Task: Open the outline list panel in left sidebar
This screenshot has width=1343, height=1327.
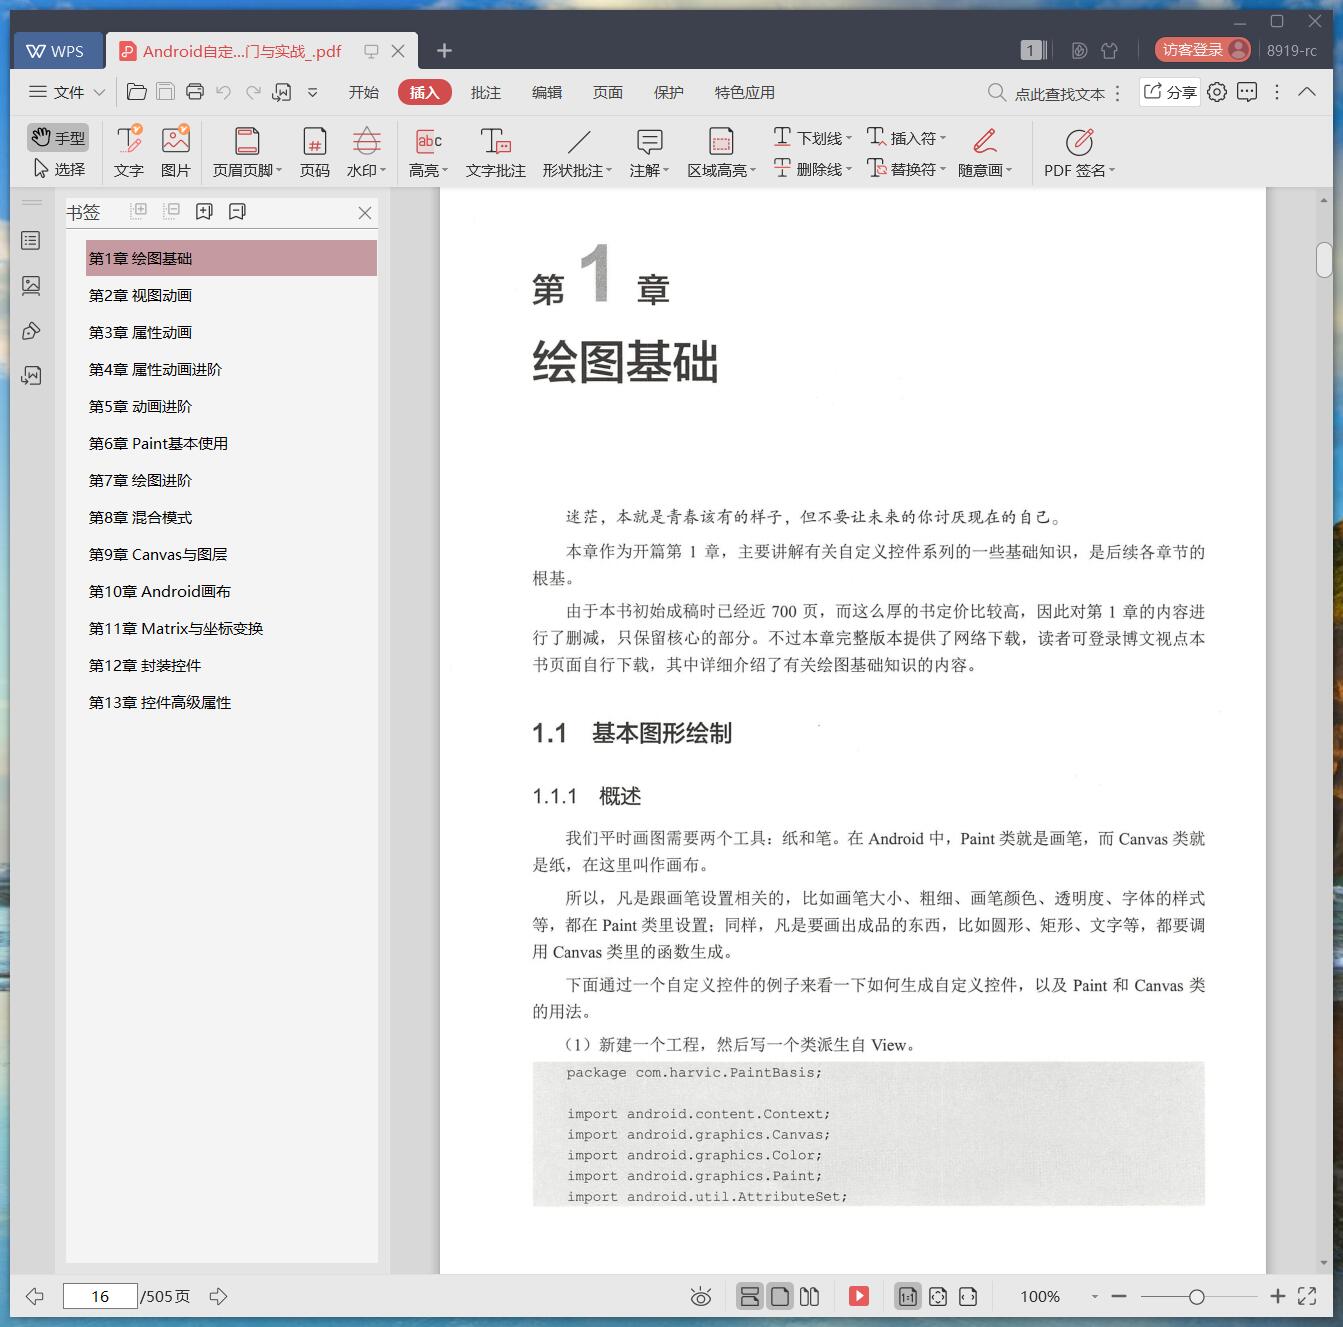Action: click(x=31, y=241)
